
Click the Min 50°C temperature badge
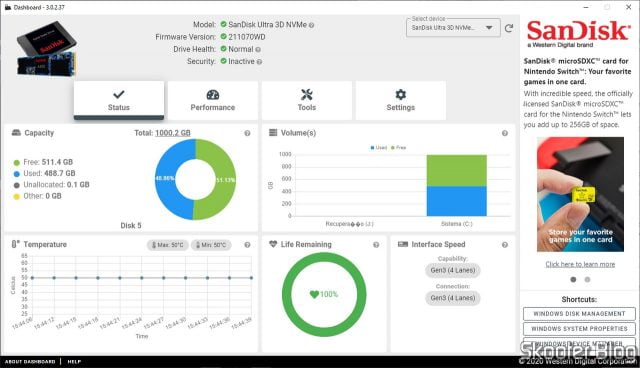tap(211, 245)
